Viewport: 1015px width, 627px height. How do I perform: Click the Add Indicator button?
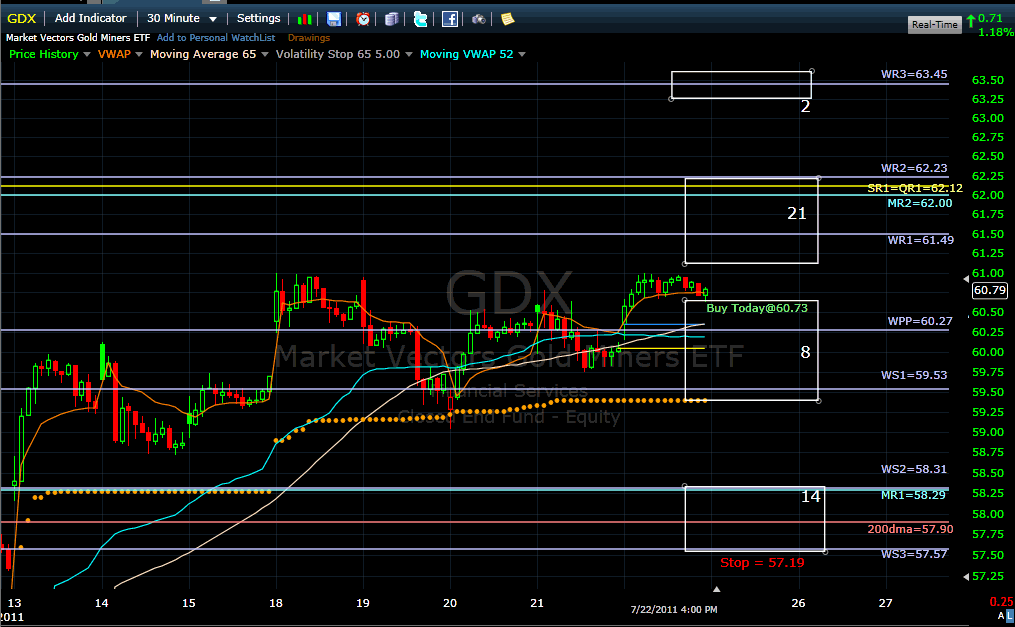point(91,18)
